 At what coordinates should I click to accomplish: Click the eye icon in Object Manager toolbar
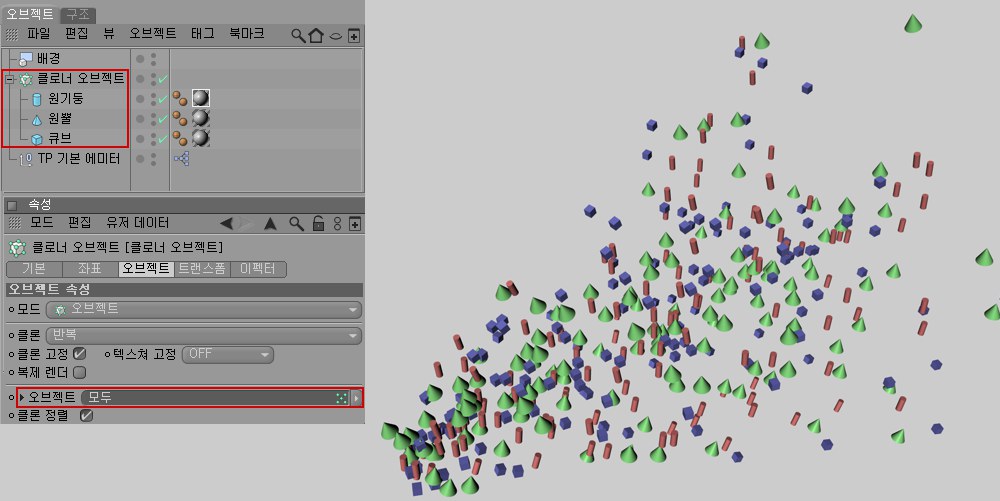point(335,36)
